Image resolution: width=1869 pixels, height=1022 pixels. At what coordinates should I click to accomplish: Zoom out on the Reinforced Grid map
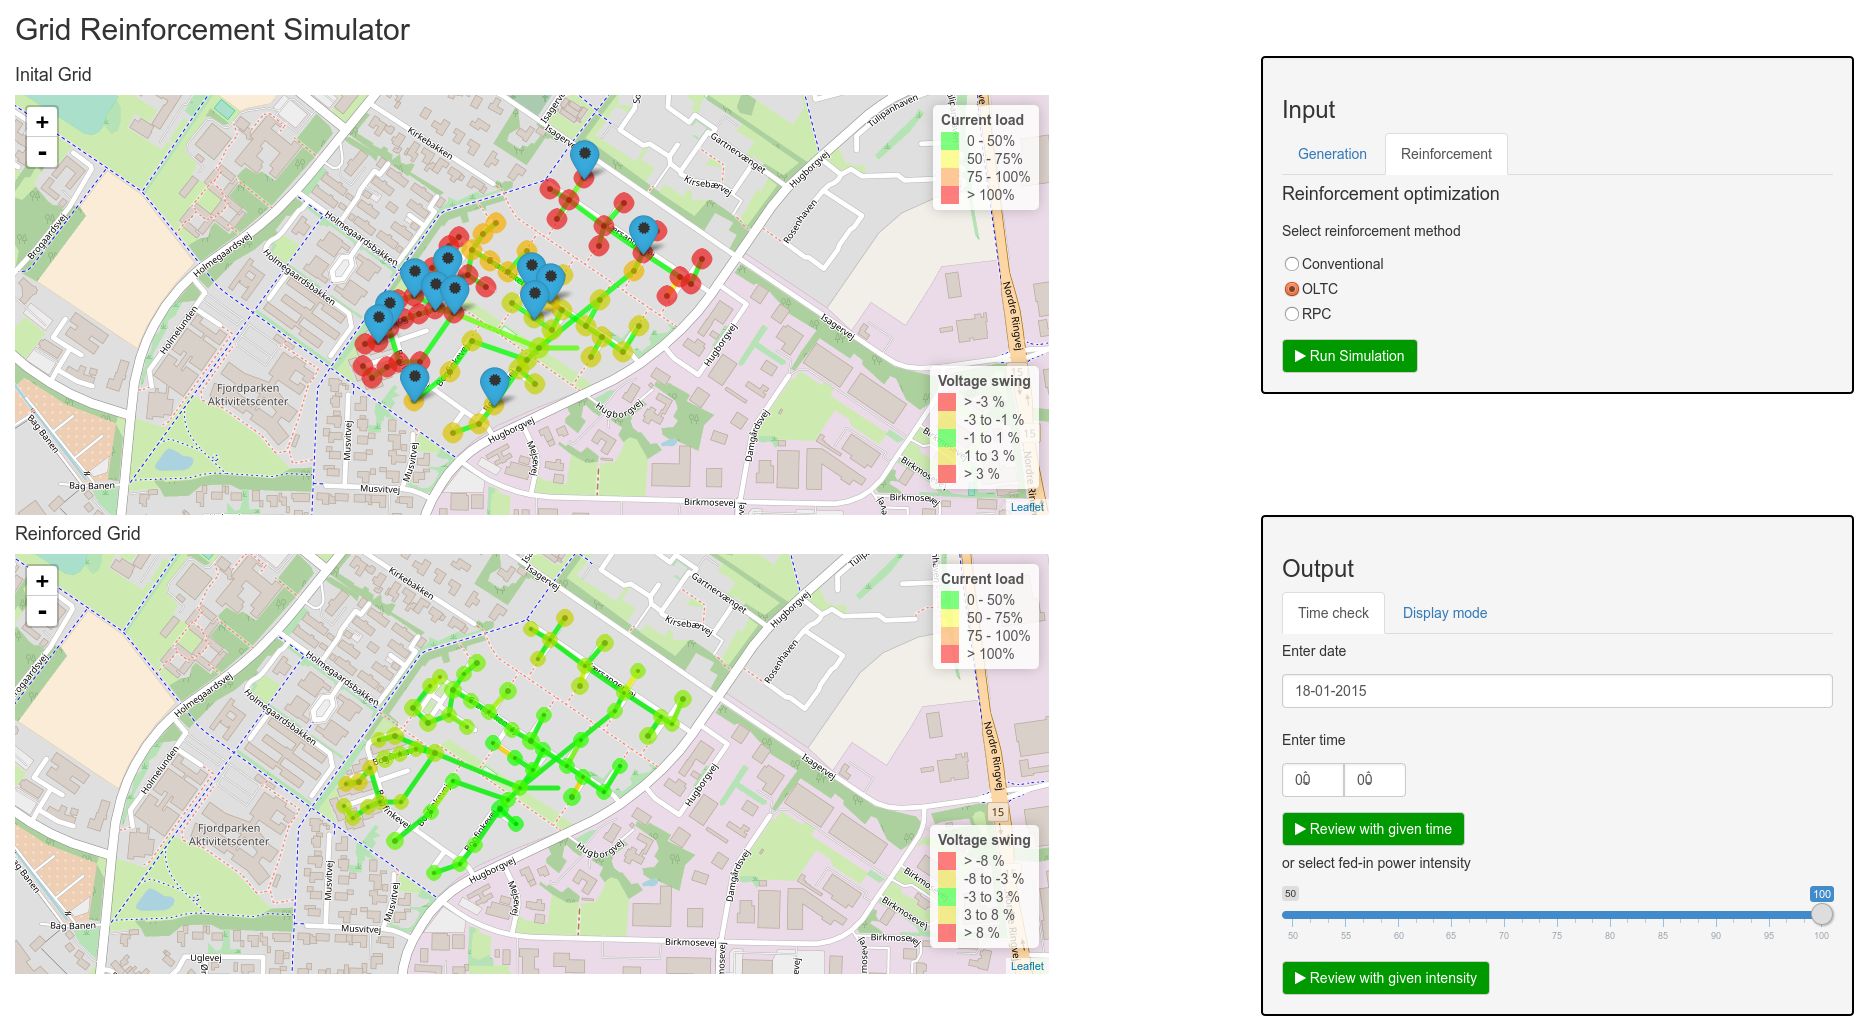point(42,612)
